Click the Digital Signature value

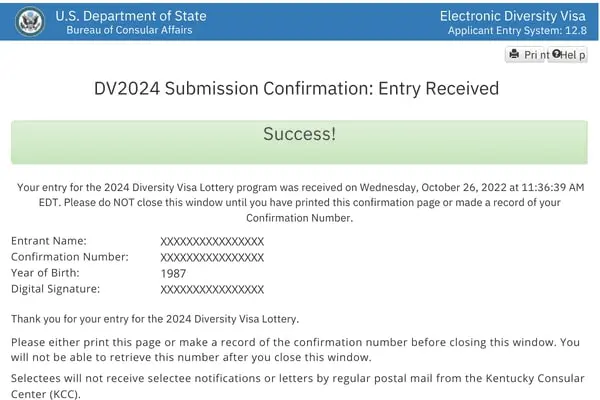212,289
